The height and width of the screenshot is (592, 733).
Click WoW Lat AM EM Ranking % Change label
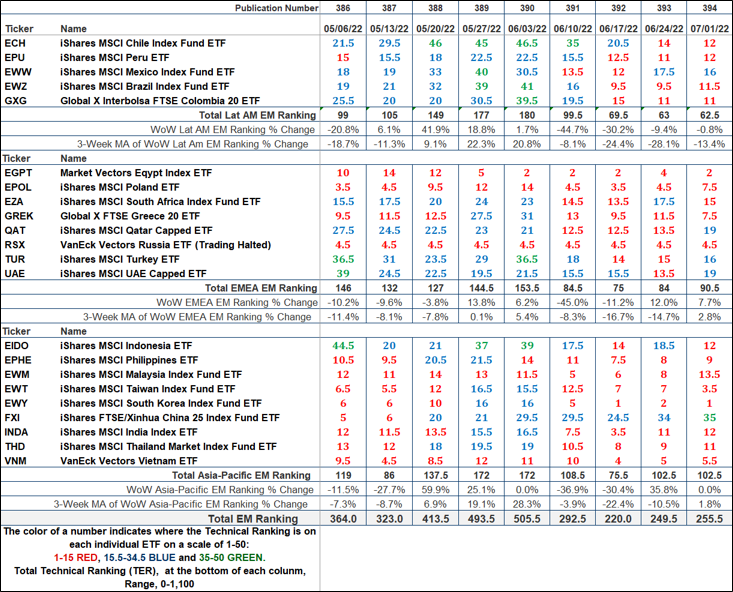233,130
